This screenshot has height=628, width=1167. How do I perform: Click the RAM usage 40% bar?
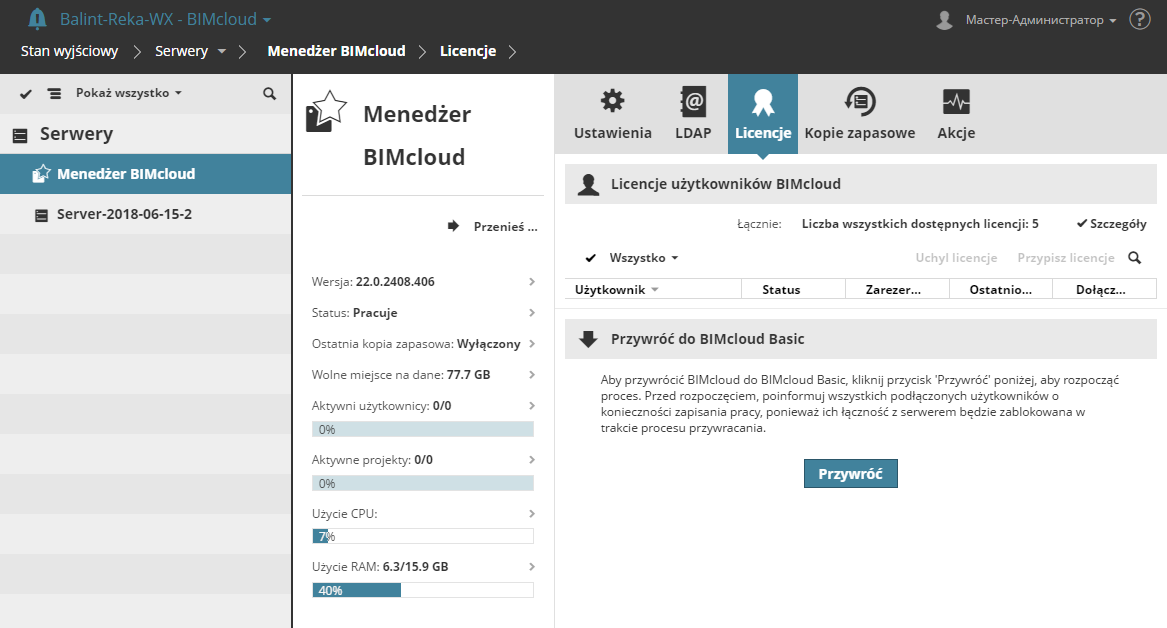[x=423, y=590]
